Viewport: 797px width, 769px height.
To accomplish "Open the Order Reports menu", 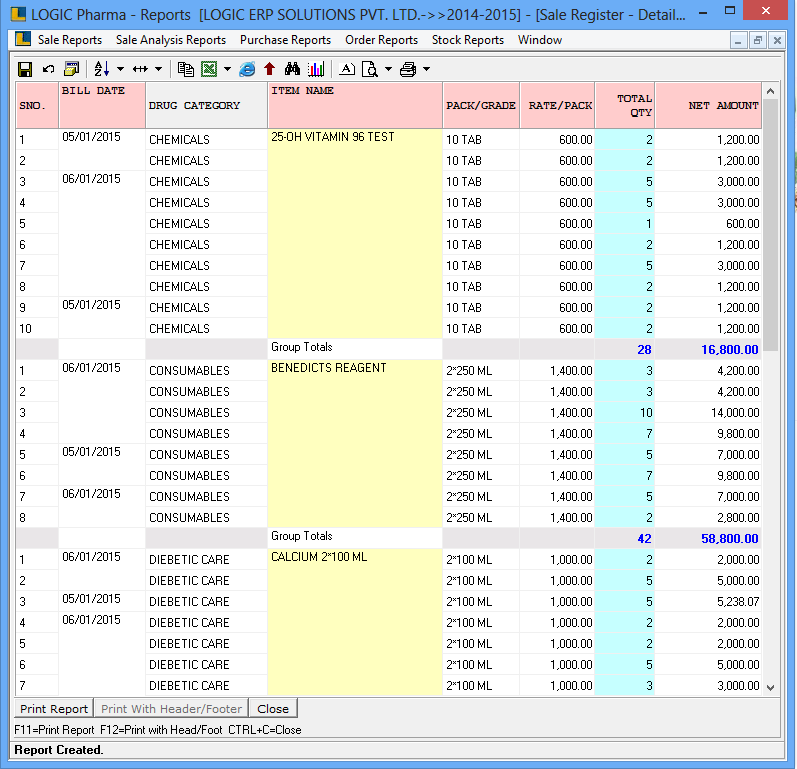I will 381,40.
